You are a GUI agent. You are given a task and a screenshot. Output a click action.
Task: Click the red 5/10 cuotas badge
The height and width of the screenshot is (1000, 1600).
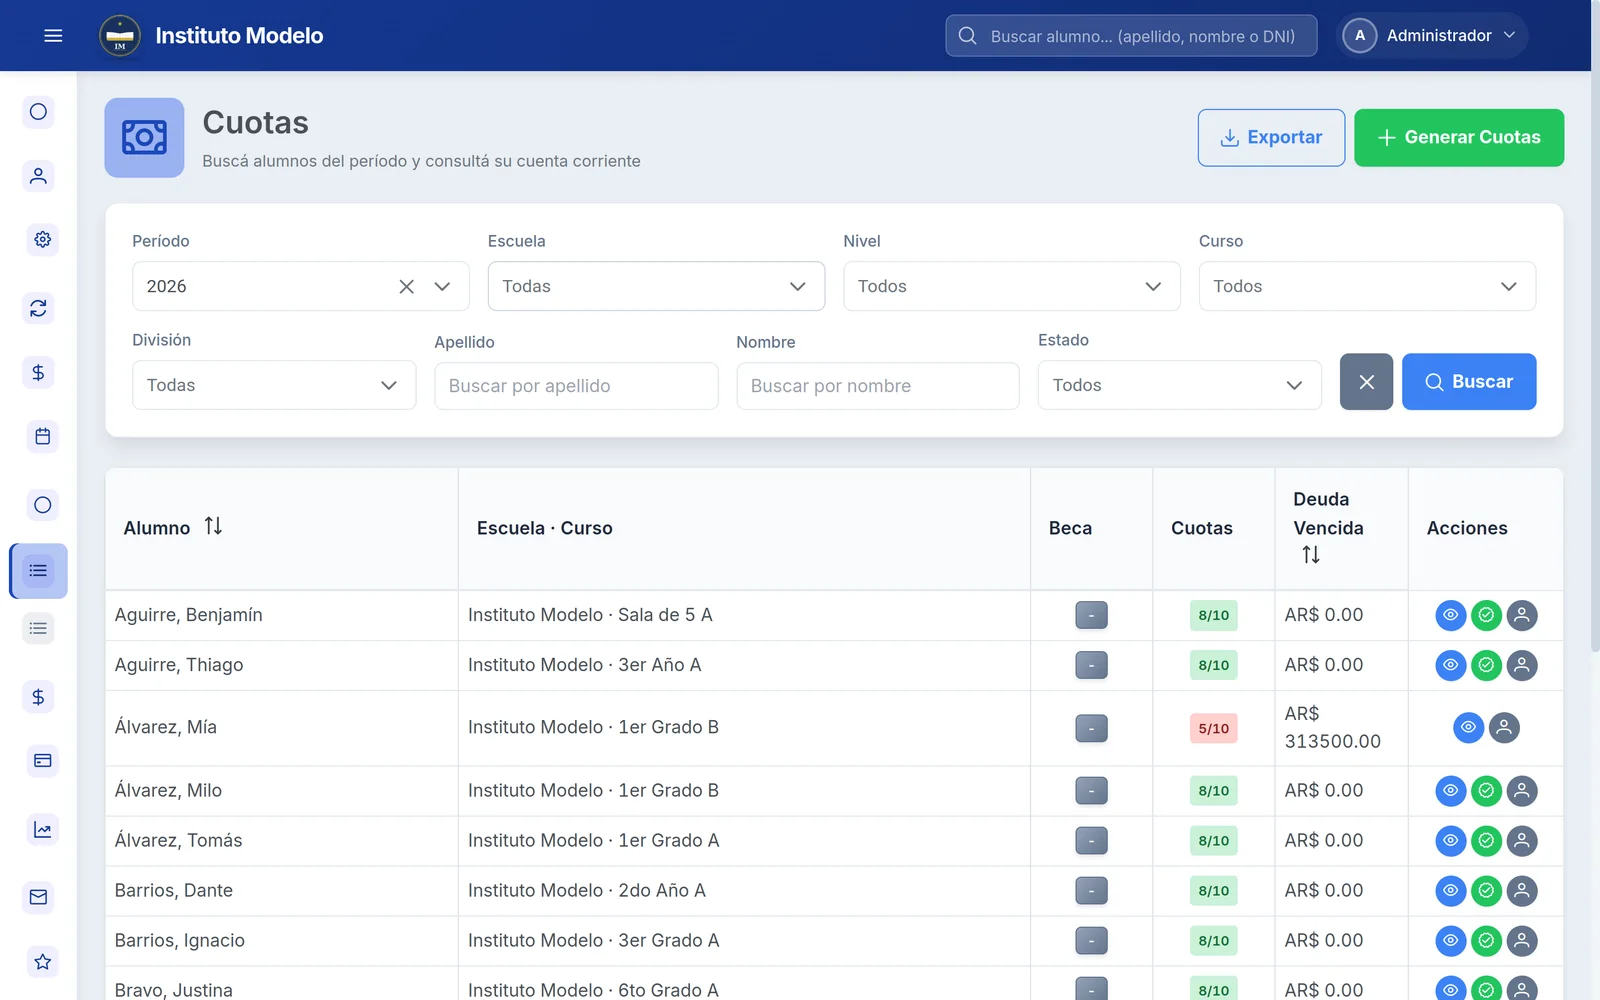pos(1213,728)
